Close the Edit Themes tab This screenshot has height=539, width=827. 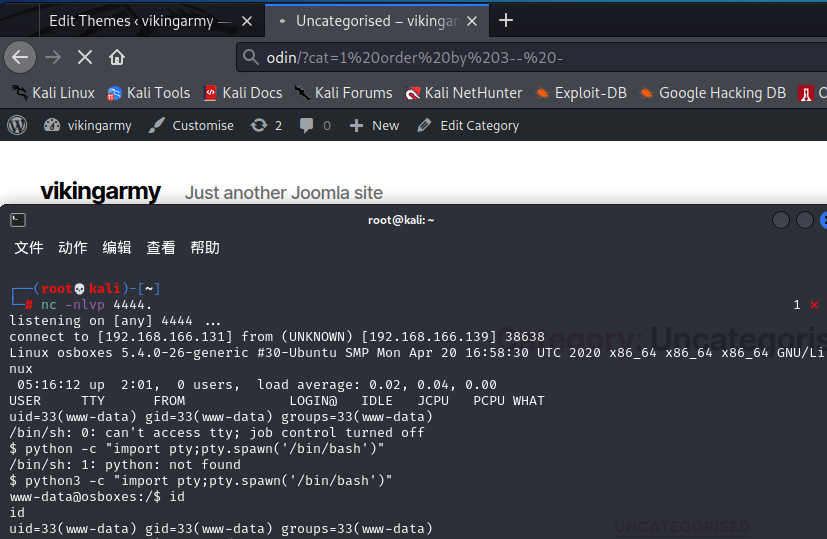tap(247, 21)
